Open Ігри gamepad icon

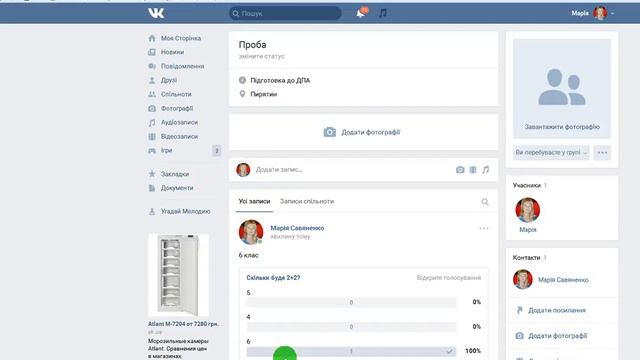[152, 151]
